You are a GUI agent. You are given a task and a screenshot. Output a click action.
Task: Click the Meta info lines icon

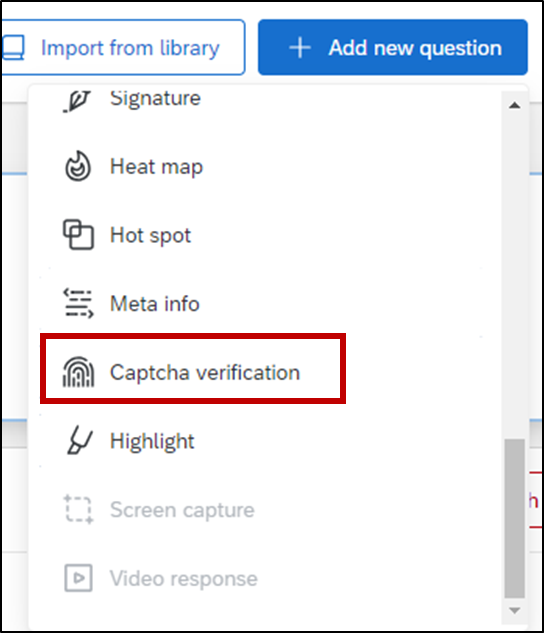tap(78, 303)
